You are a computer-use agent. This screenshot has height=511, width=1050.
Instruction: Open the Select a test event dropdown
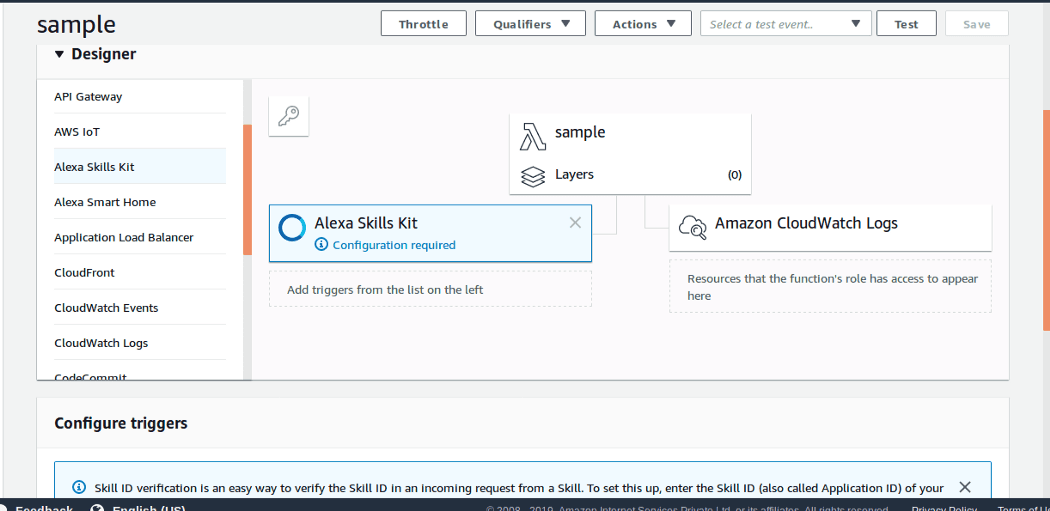(785, 24)
